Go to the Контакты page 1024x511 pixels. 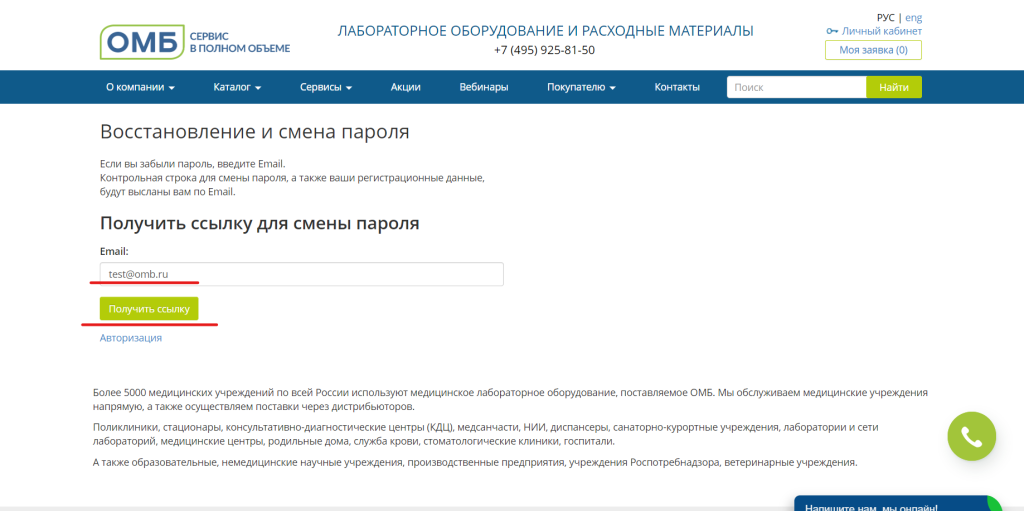pyautogui.click(x=677, y=87)
